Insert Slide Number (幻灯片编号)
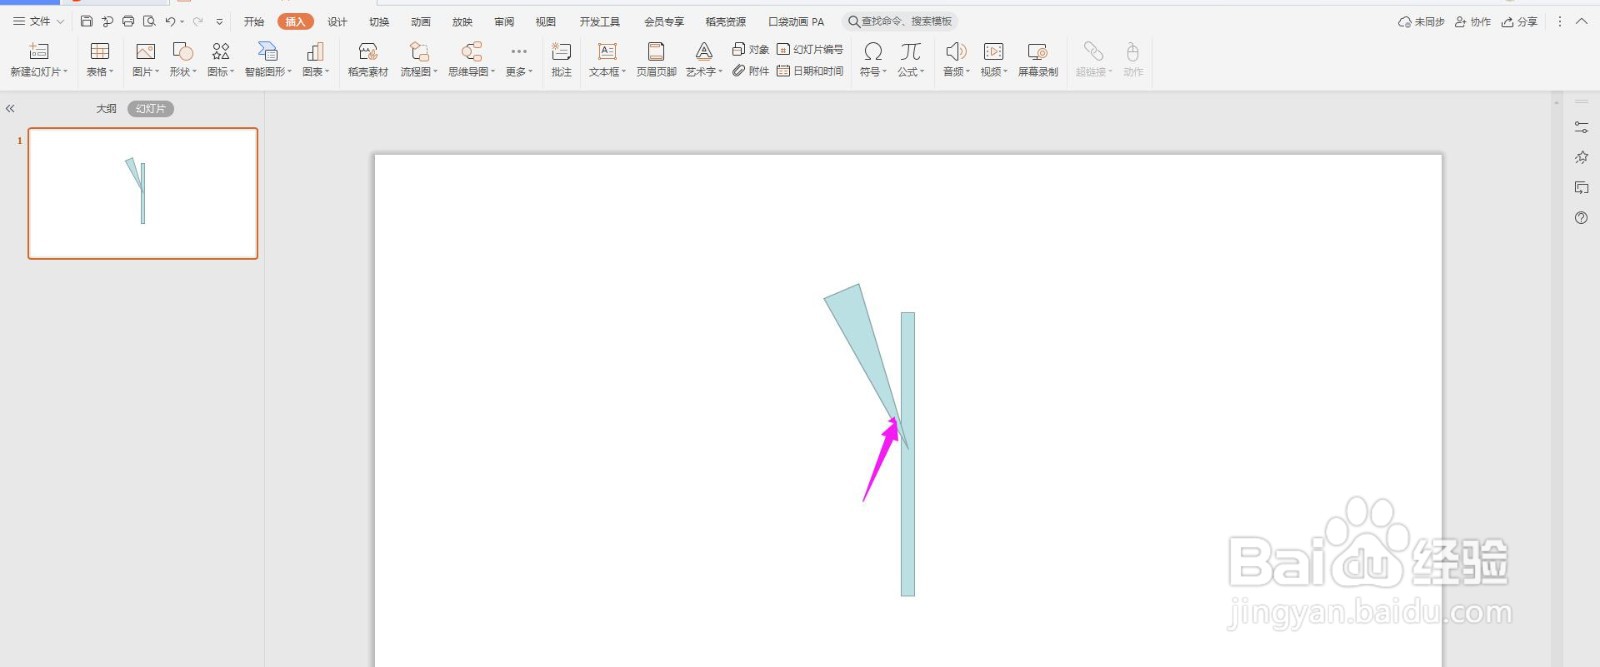 click(x=810, y=49)
